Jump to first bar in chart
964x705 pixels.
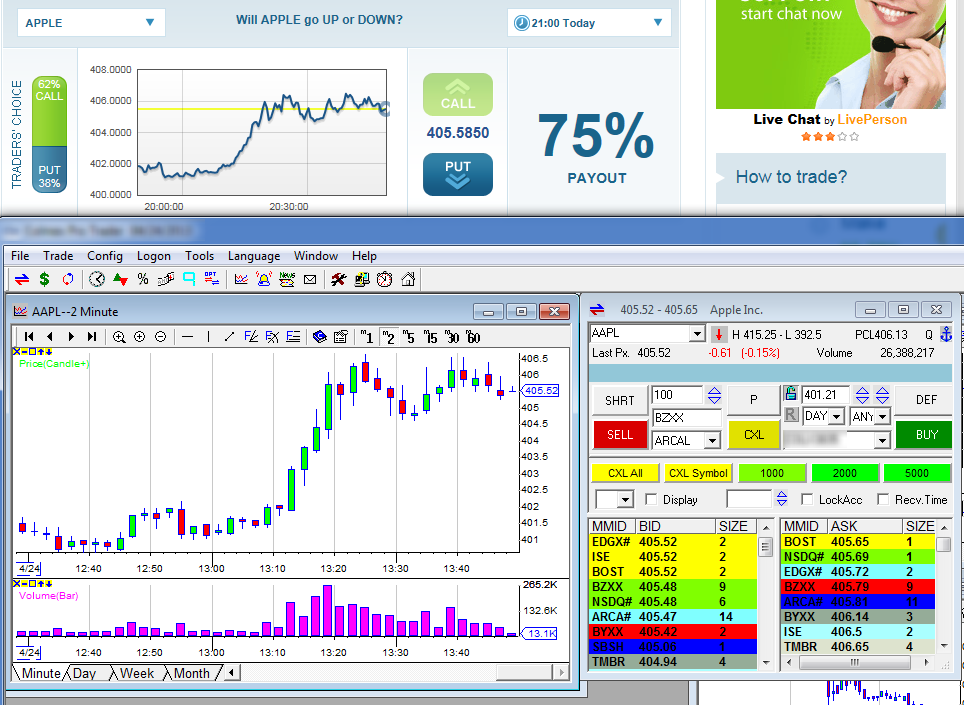(x=29, y=337)
